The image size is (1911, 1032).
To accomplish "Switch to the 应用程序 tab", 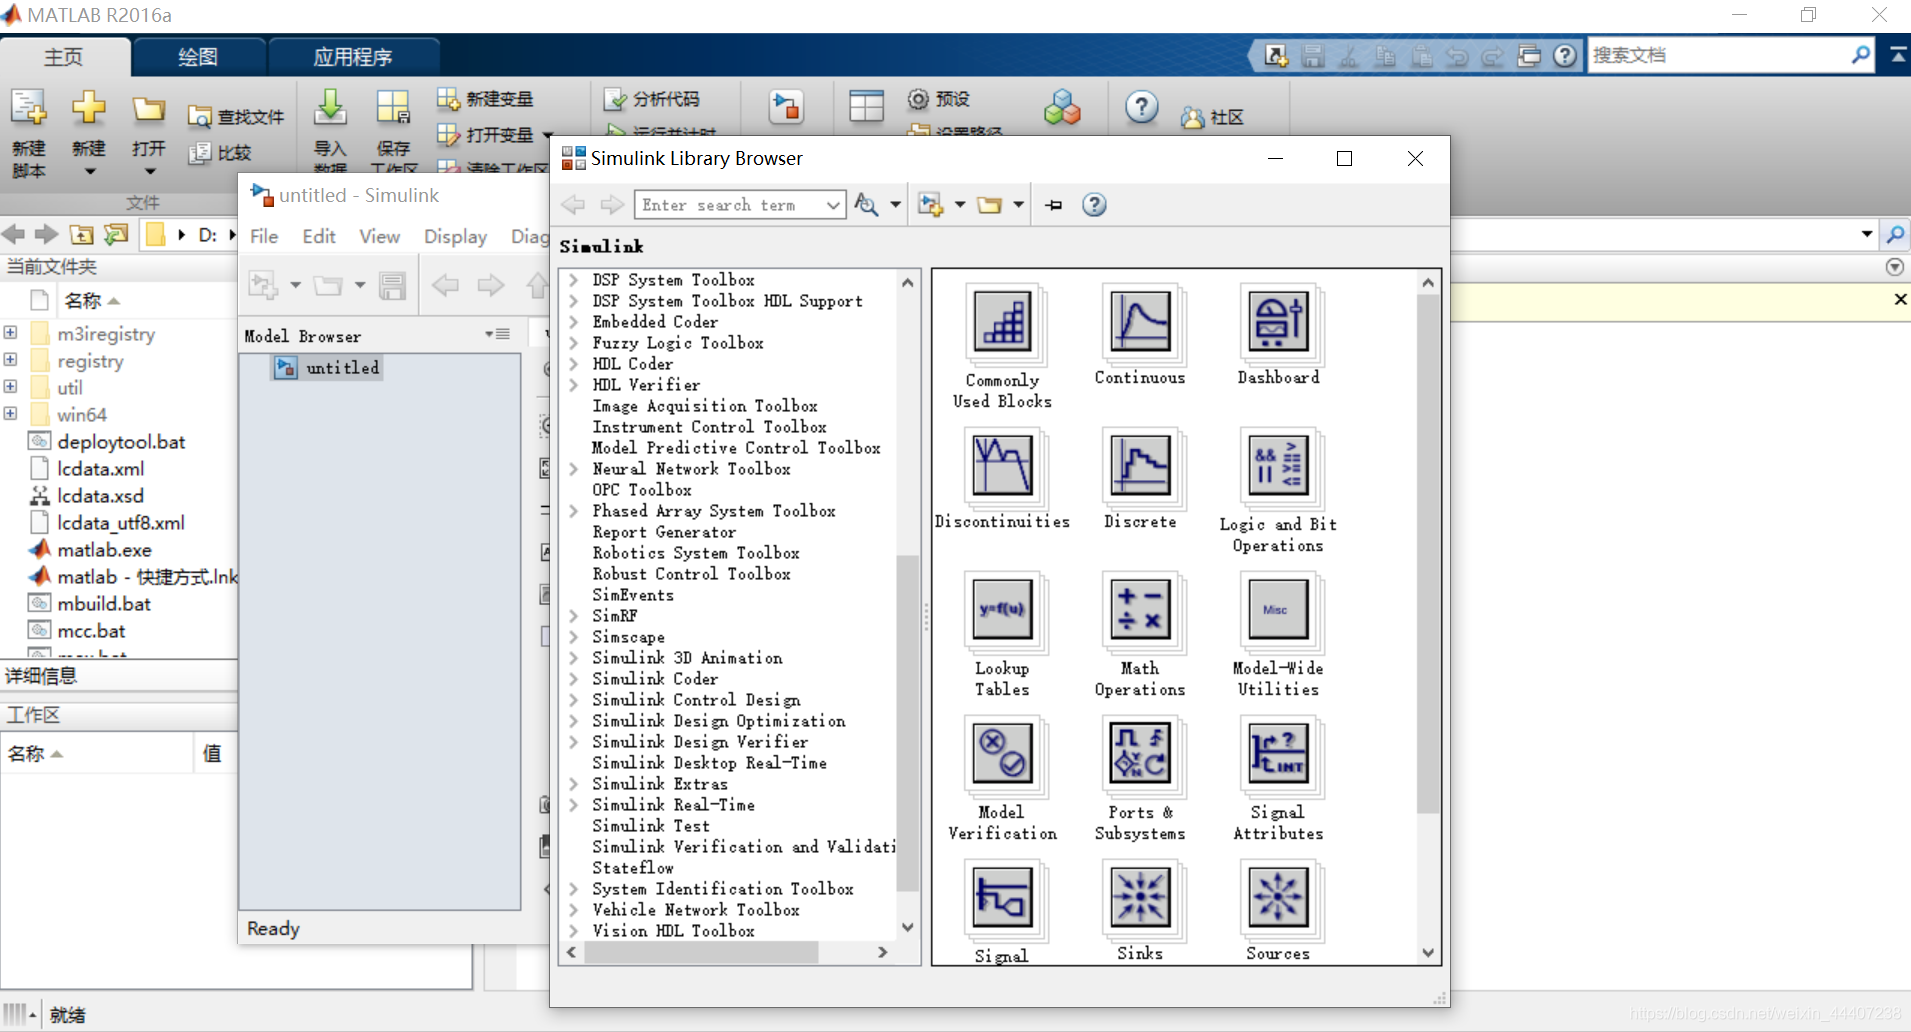I will [x=353, y=57].
